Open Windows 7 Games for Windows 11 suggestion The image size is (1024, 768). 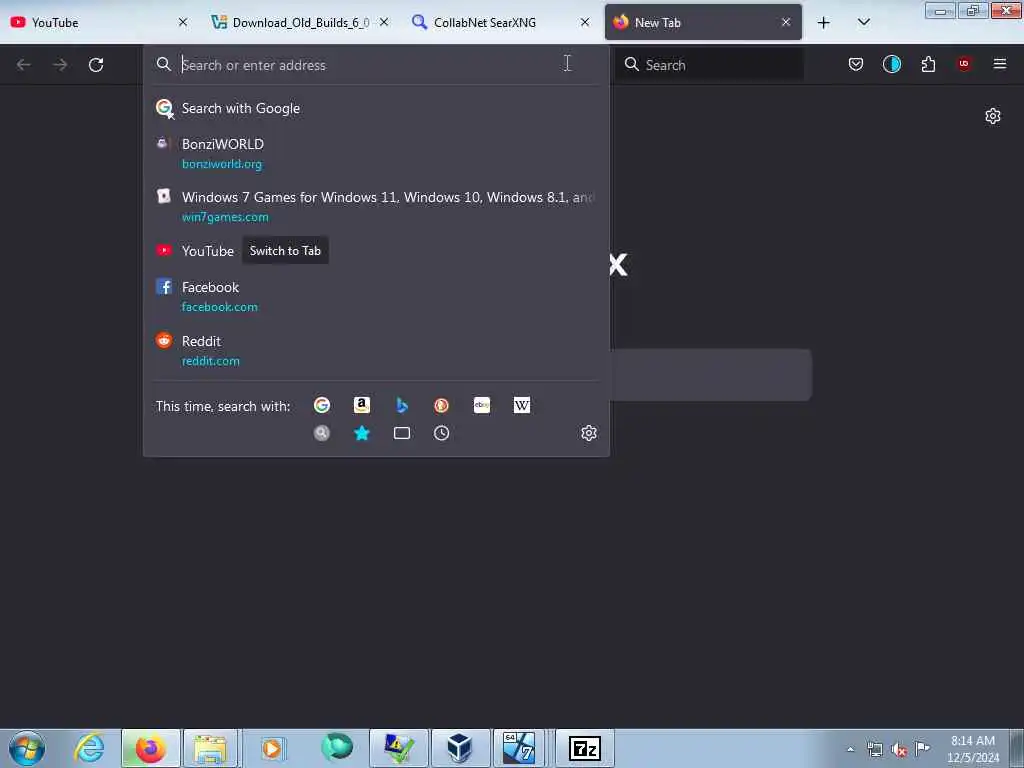(x=376, y=206)
